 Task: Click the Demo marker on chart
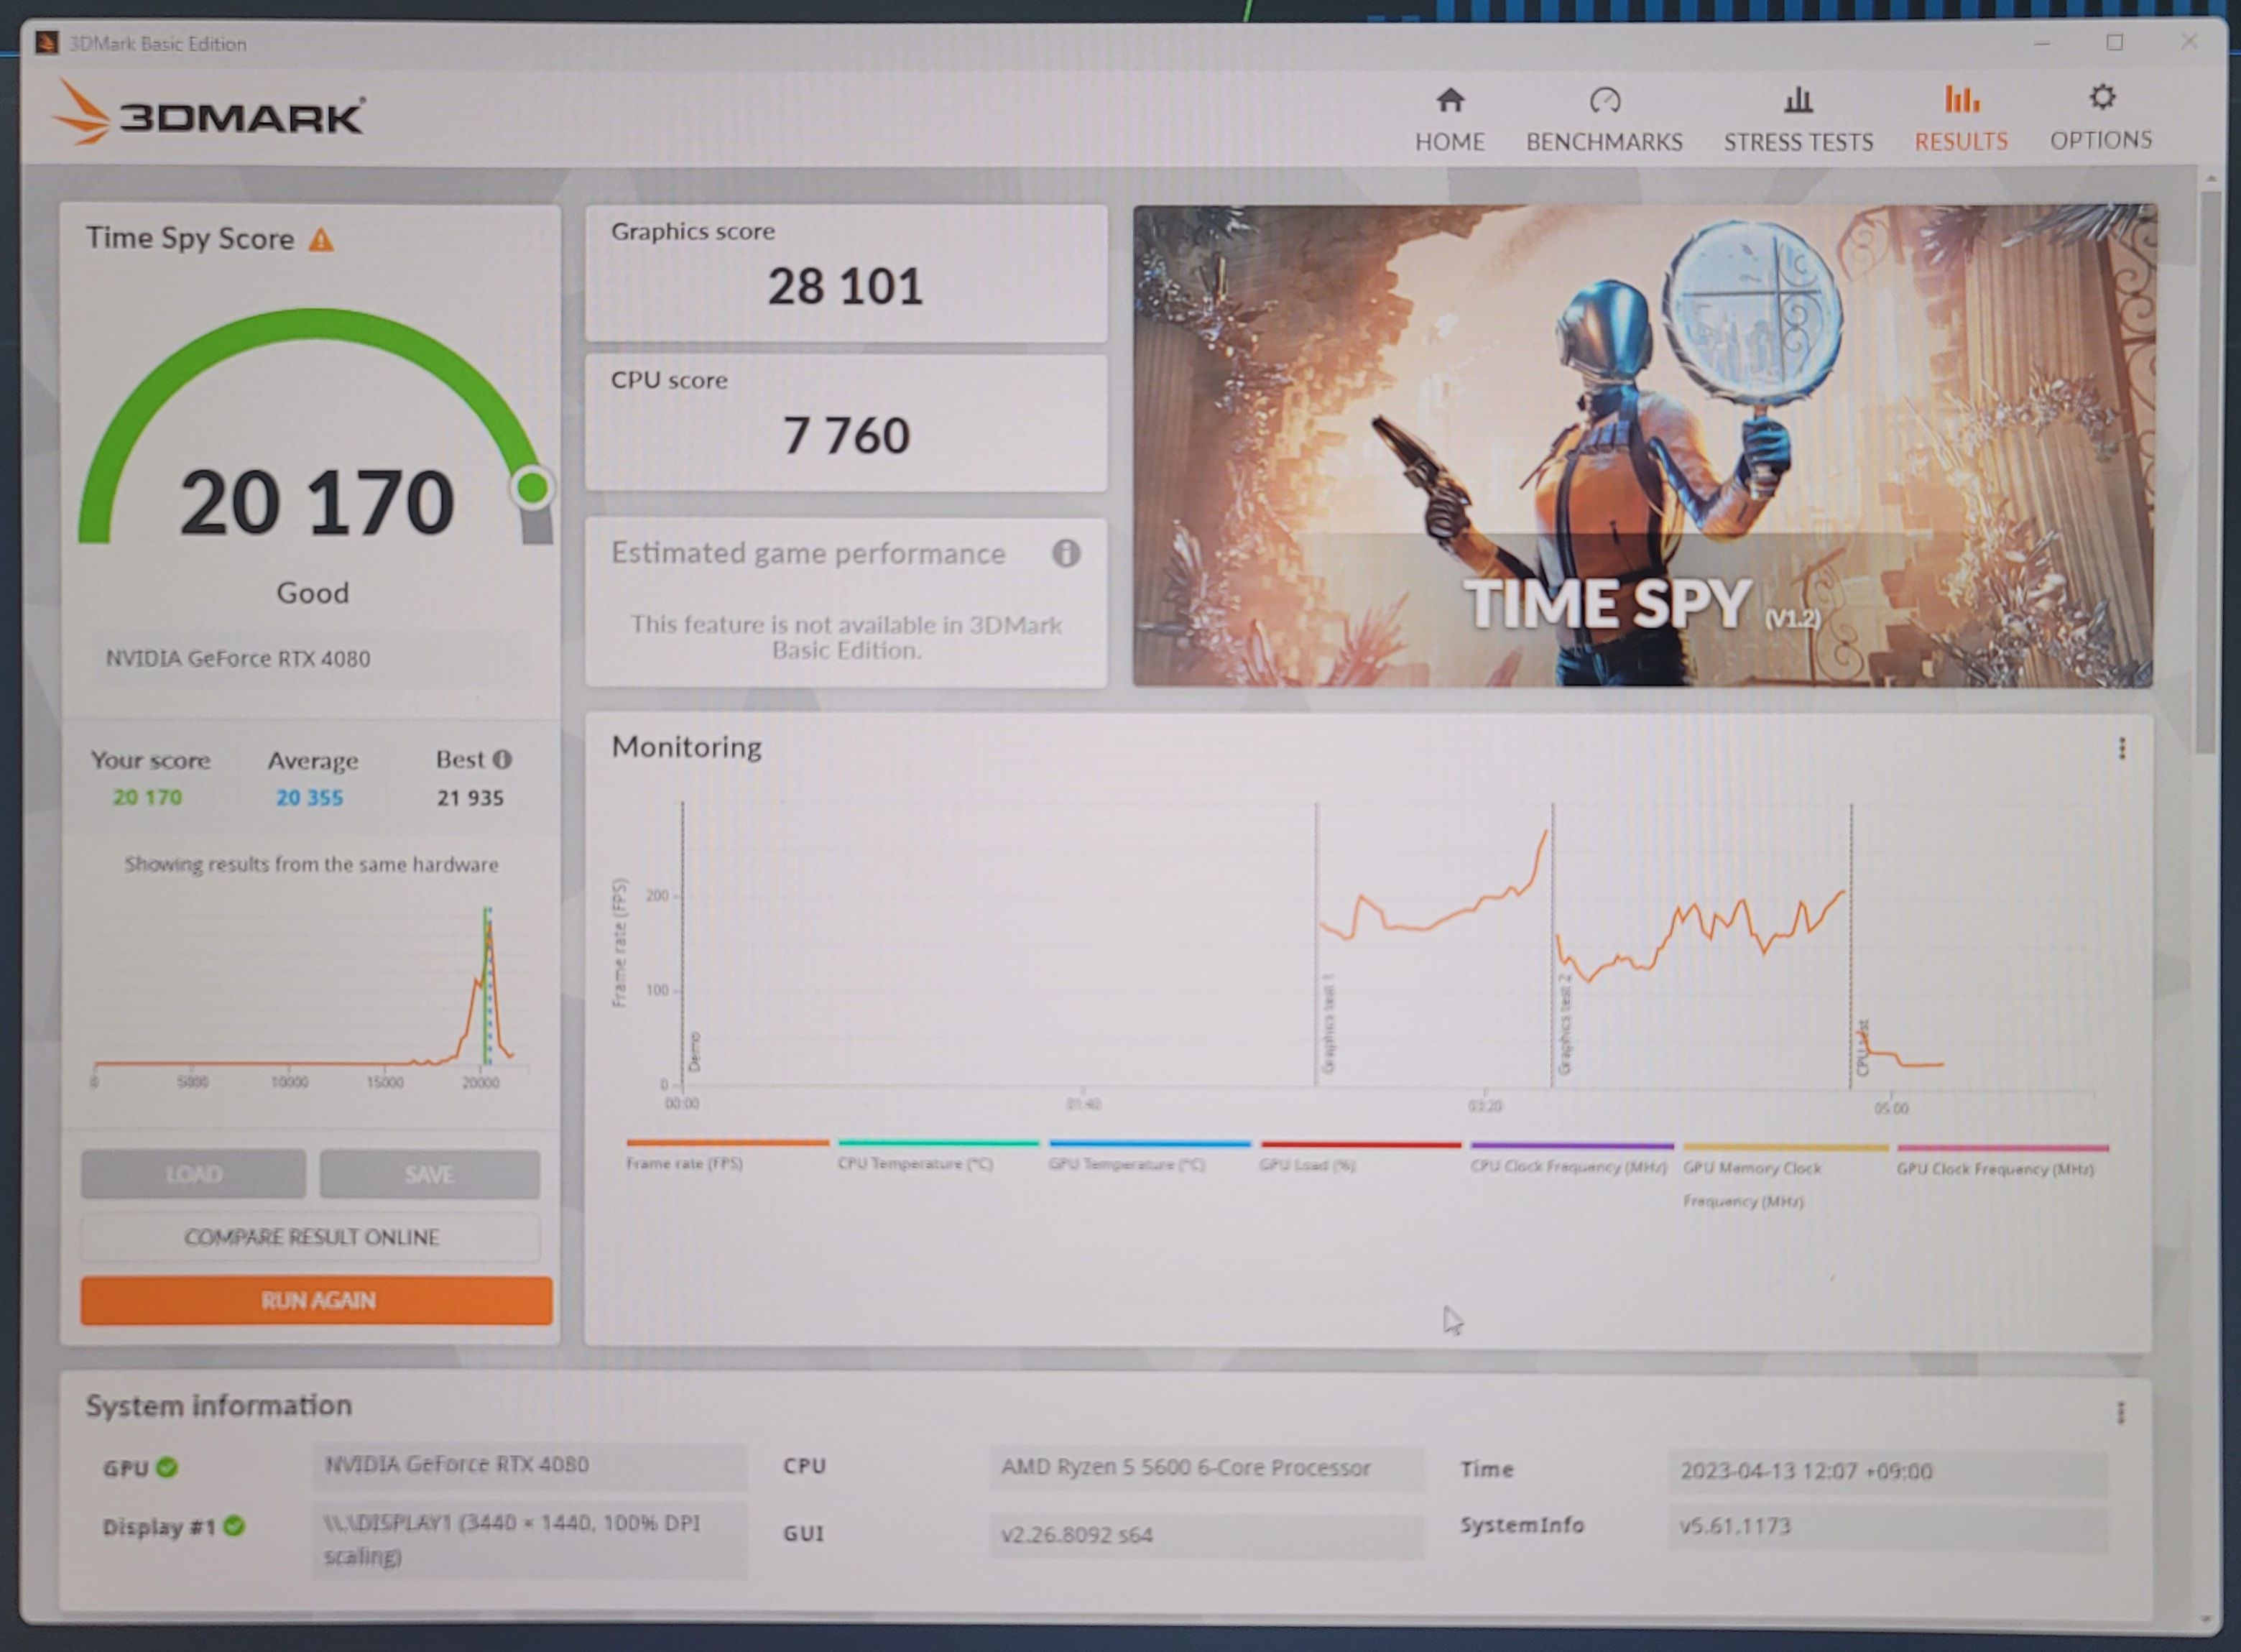tap(695, 1051)
